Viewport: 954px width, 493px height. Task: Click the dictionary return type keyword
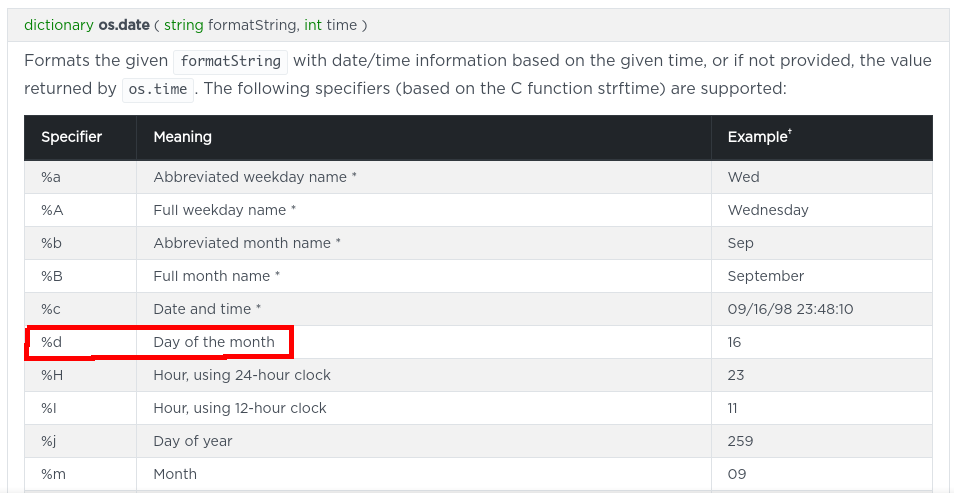click(x=59, y=26)
